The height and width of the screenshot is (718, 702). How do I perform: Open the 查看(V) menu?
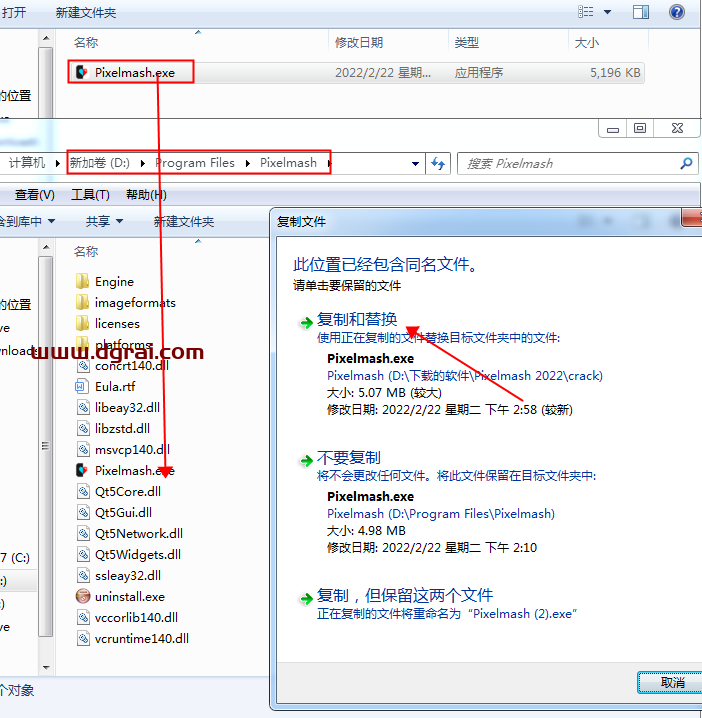coord(34,195)
